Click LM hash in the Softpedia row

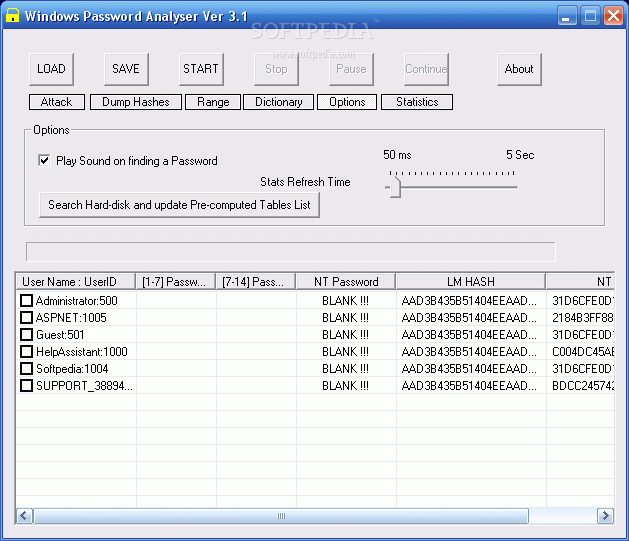point(469,369)
